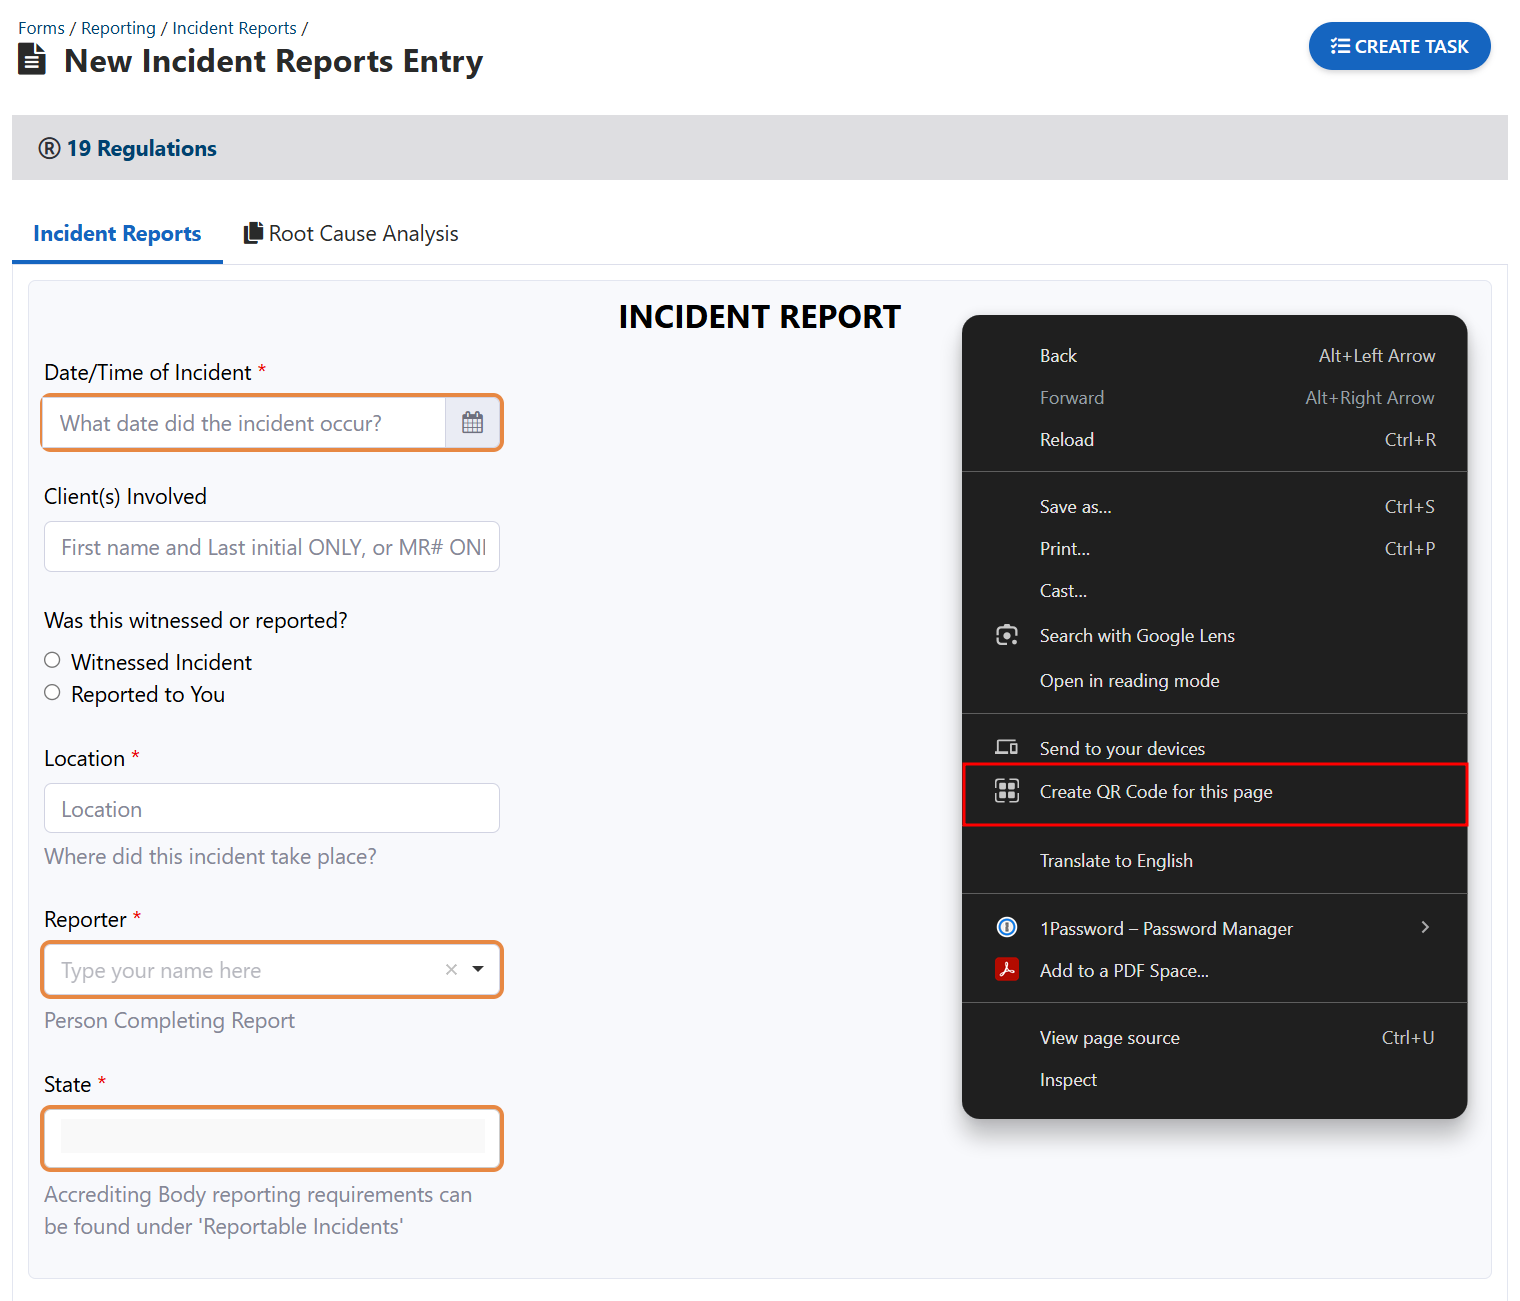Click the Send to your devices icon
The image size is (1520, 1301).
1006,748
